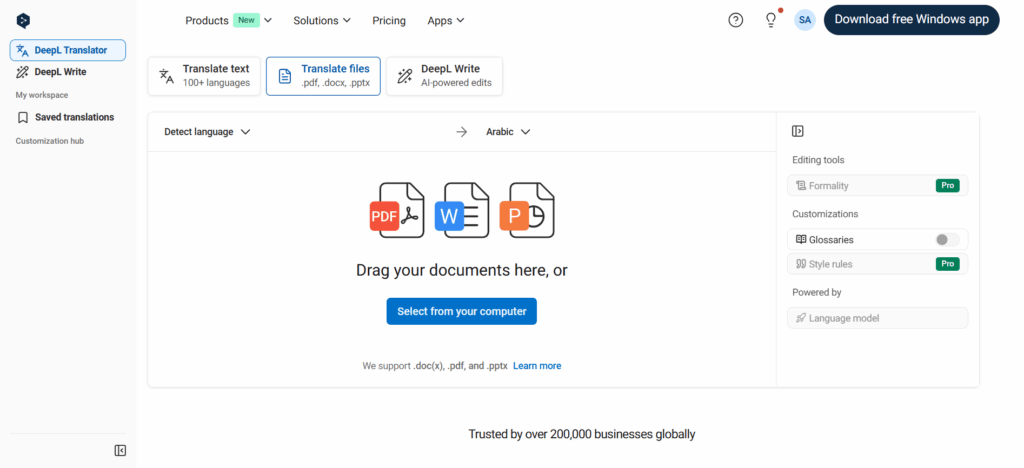Click the Drag your documents here text
The width and height of the screenshot is (1024, 468).
(462, 270)
